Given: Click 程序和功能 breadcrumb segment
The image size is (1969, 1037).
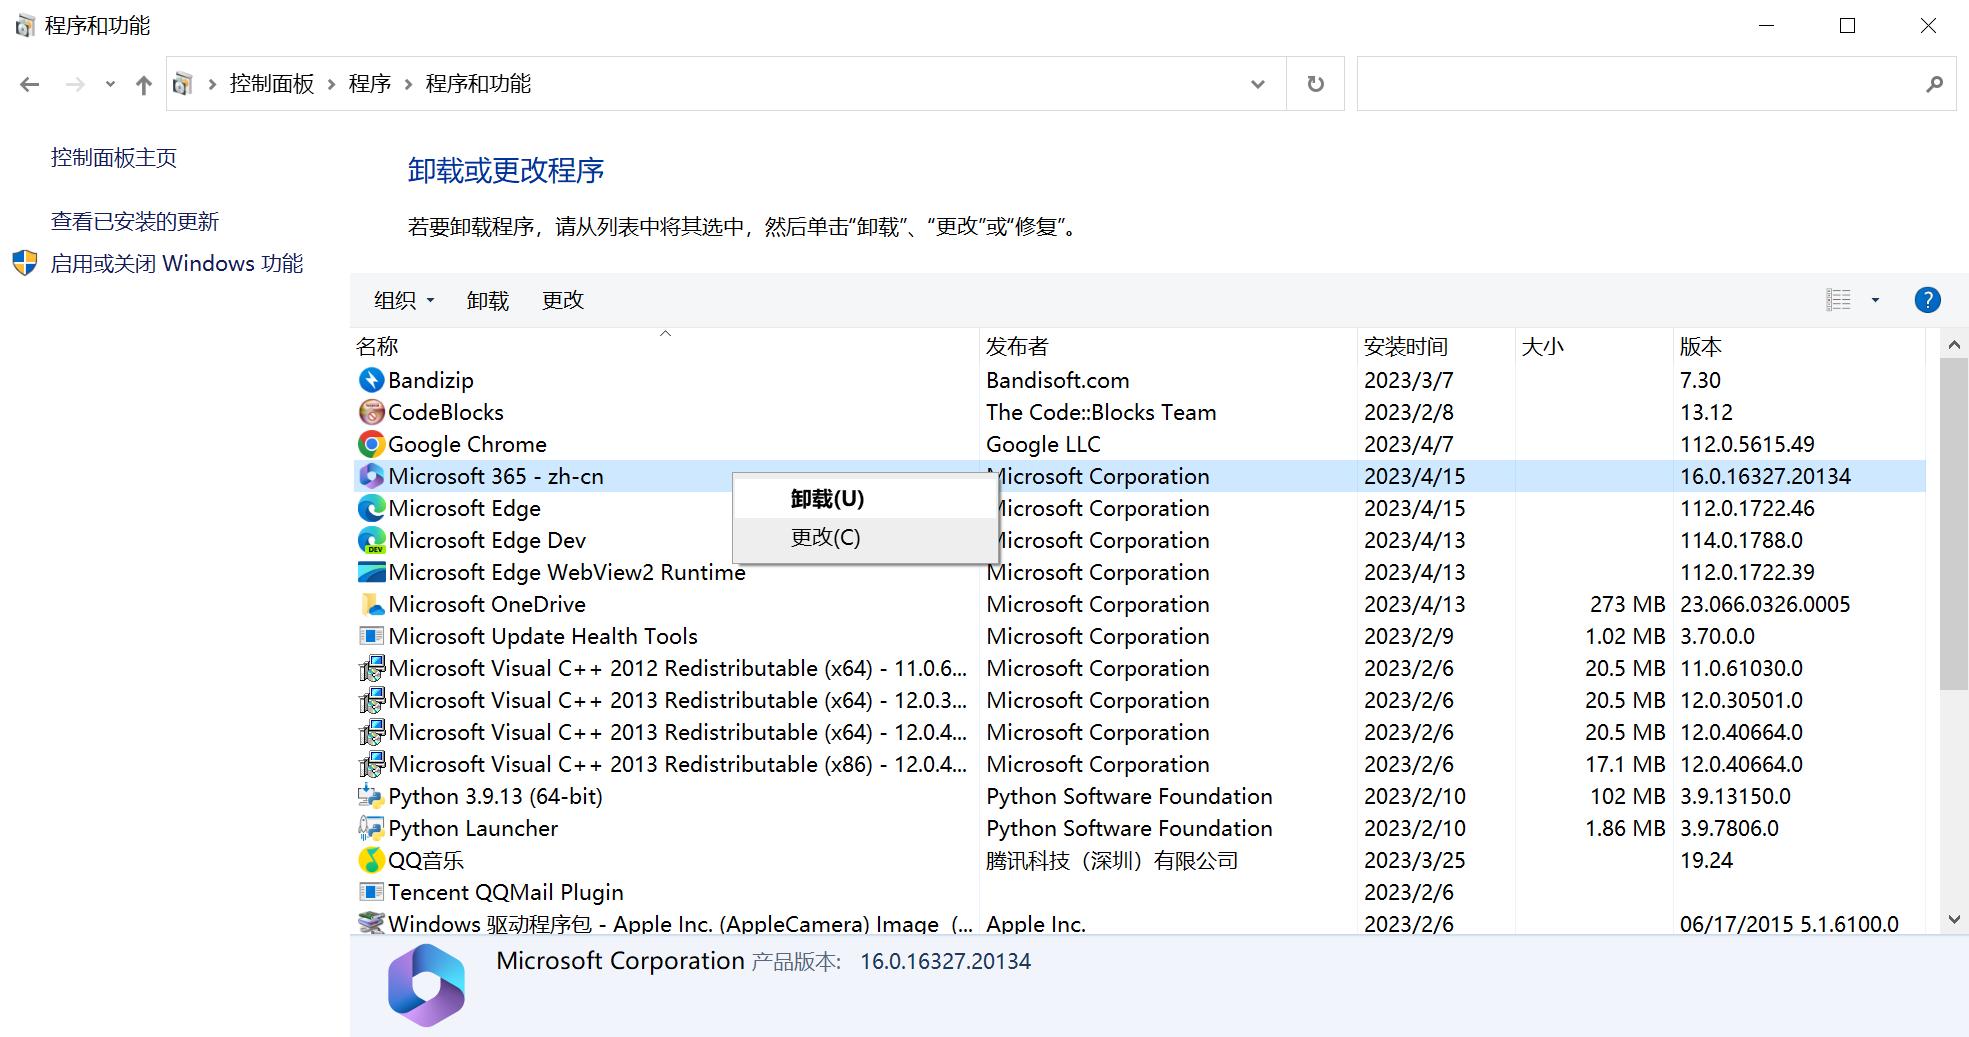Looking at the screenshot, I should [478, 84].
